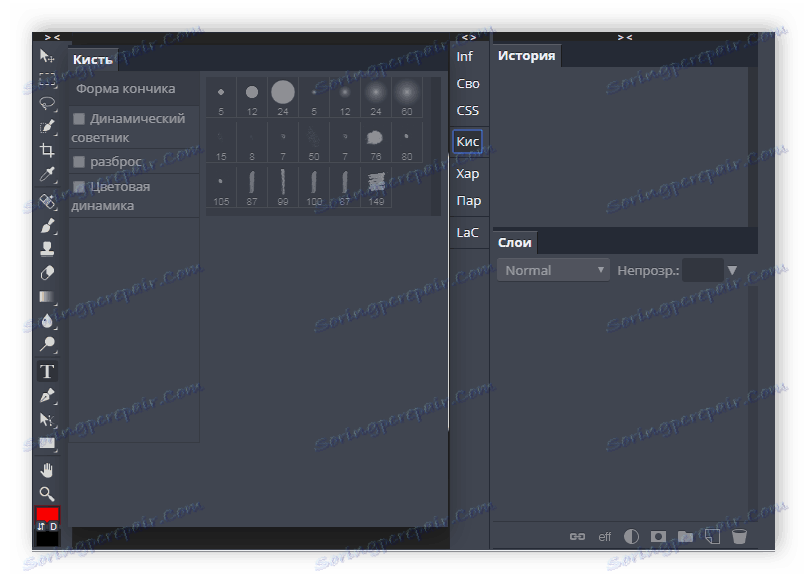The image size is (807, 584).
Task: Open the Слои tab
Action: 515,242
